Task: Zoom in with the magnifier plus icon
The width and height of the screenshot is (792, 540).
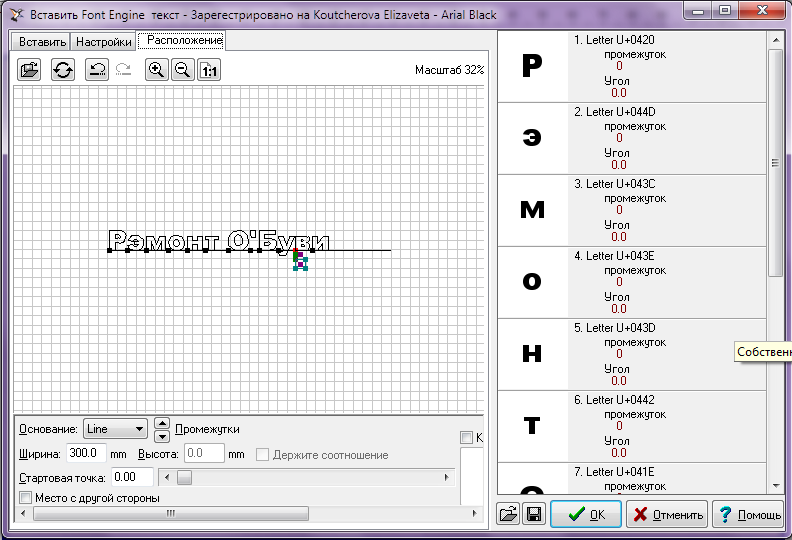Action: pos(156,69)
